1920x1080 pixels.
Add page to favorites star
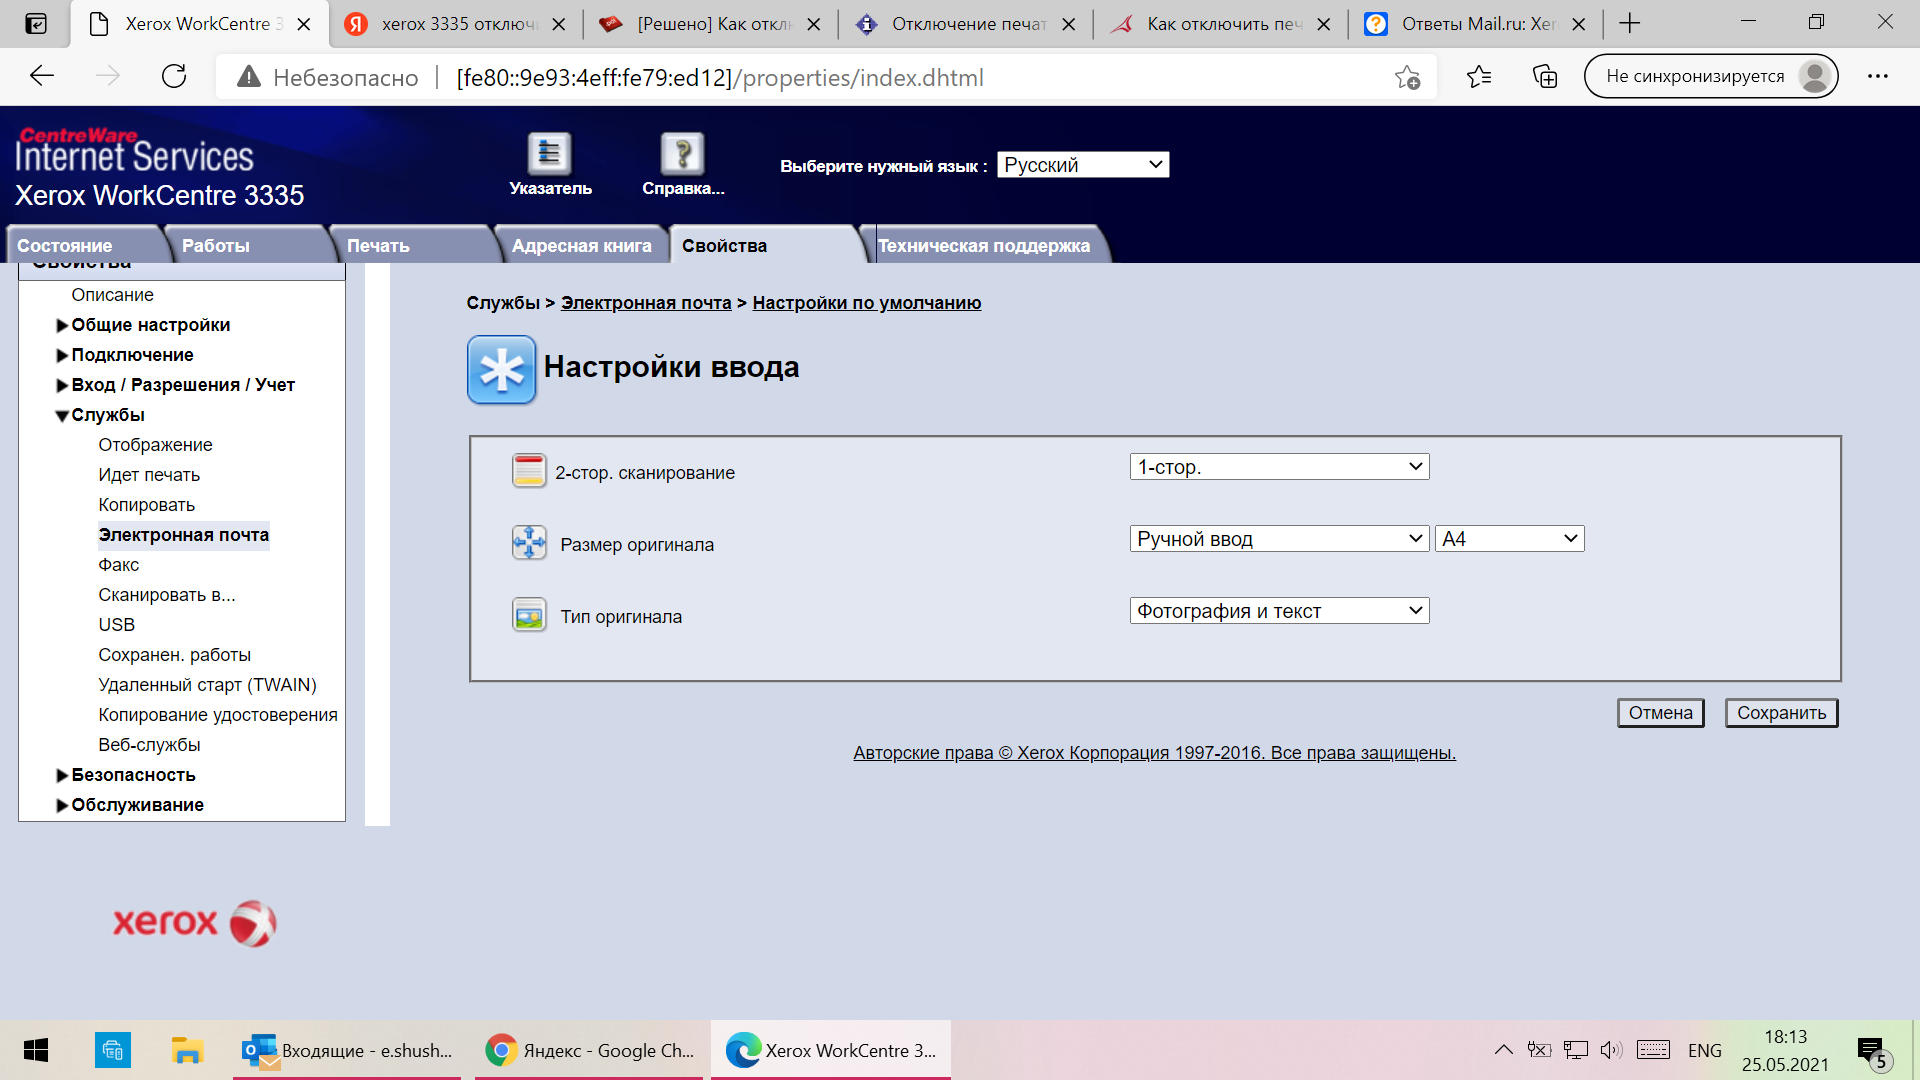[1407, 77]
